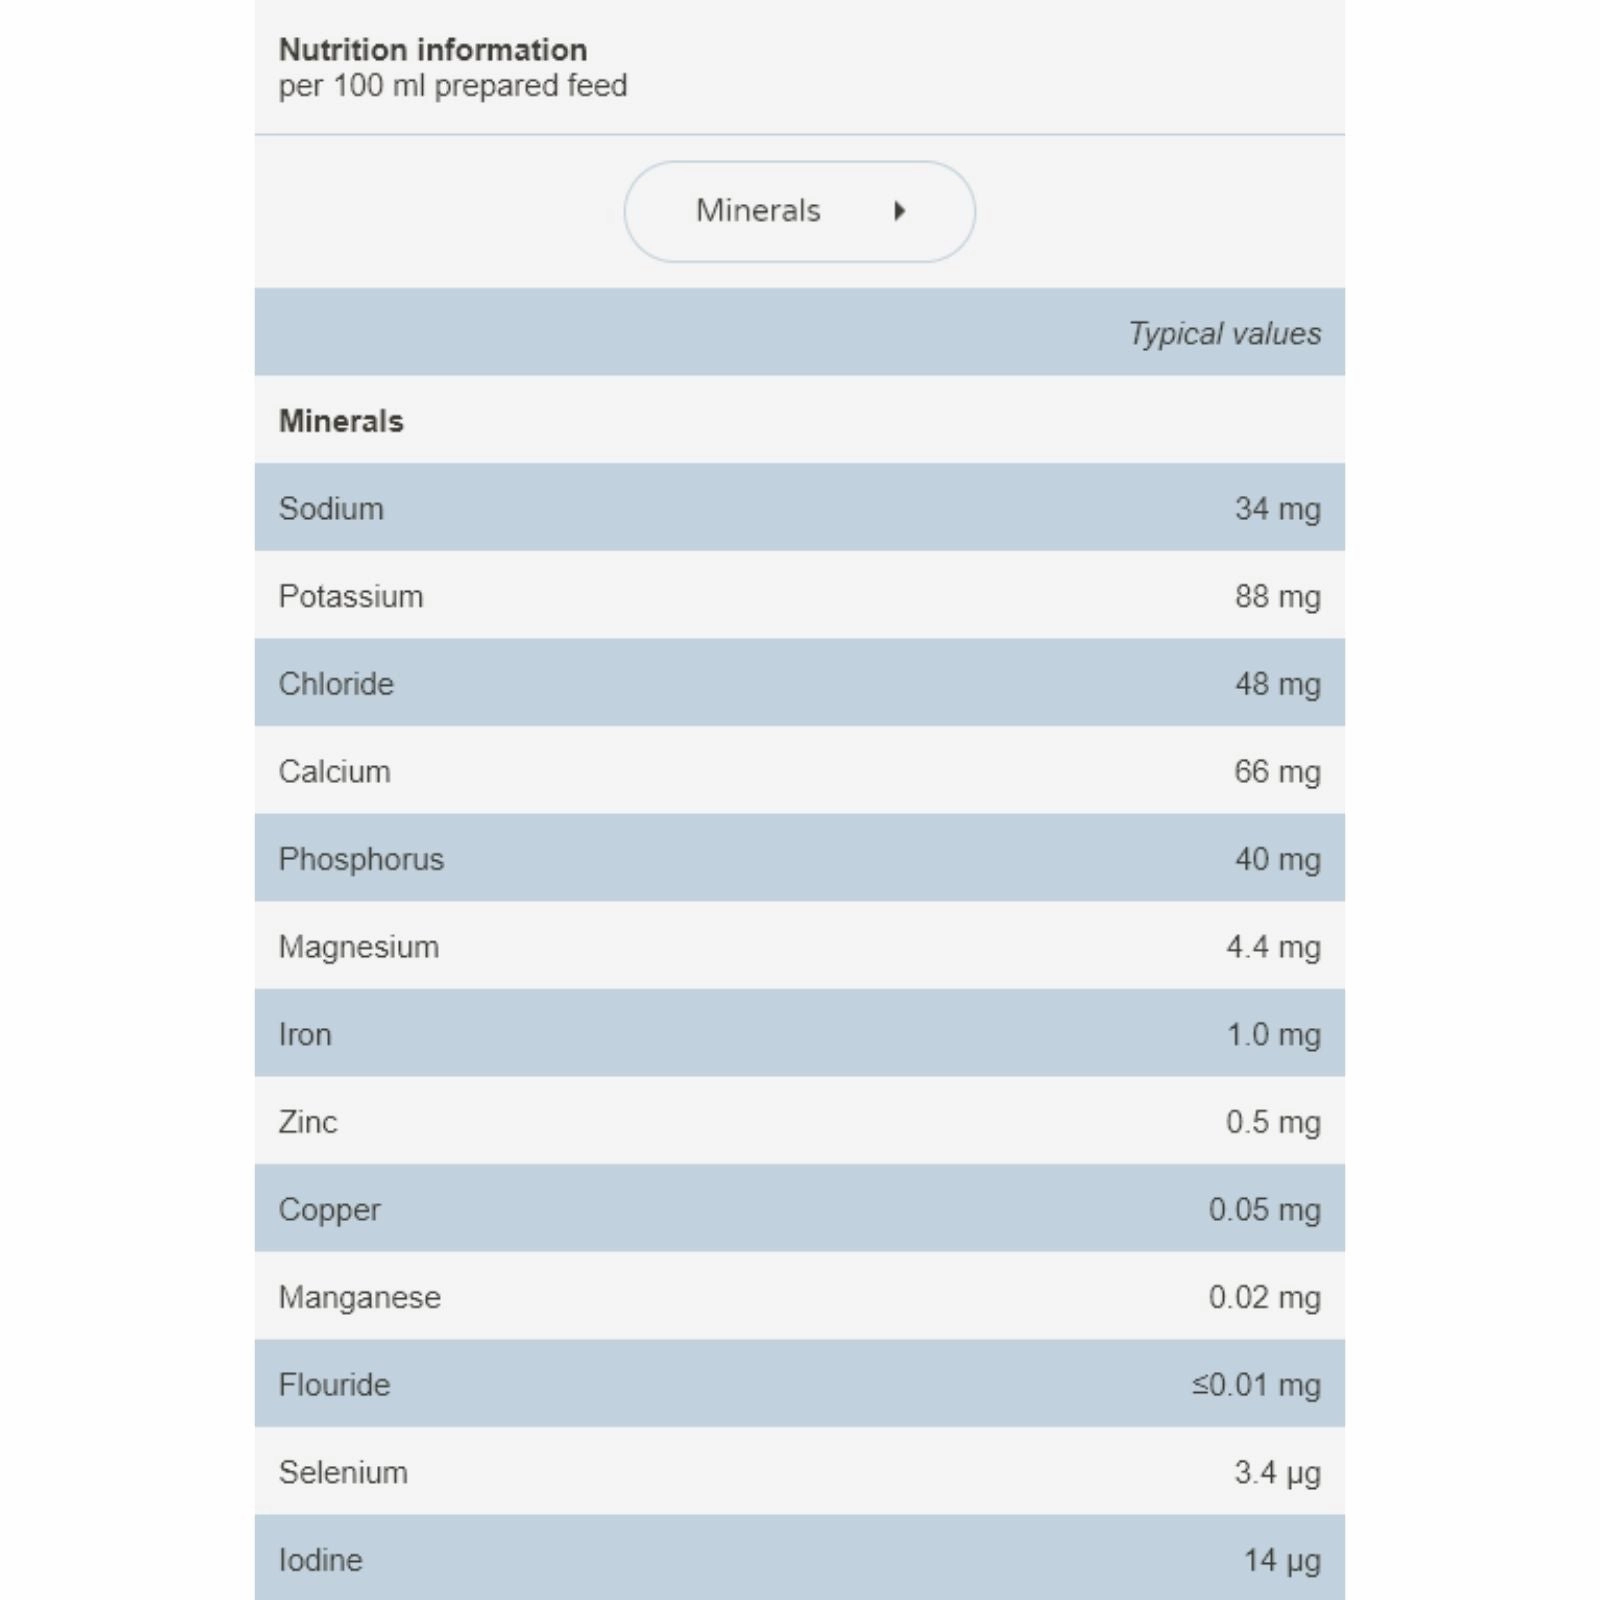
Task: Select the Selenium row
Action: pos(799,1471)
